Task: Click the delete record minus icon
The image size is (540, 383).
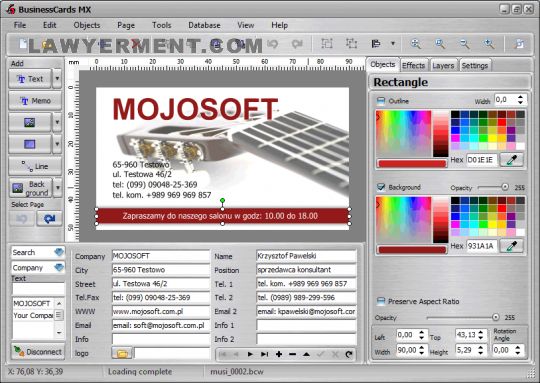Action: 292,354
